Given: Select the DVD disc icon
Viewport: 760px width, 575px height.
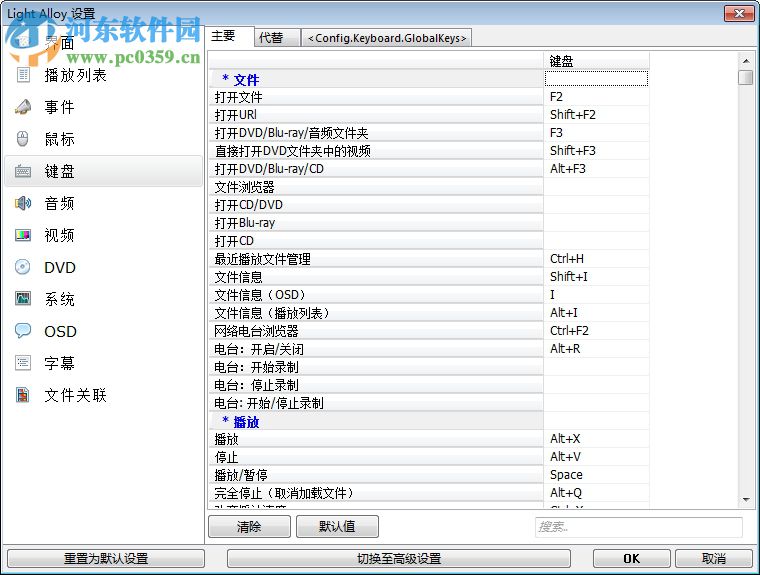Looking at the screenshot, I should tap(23, 267).
